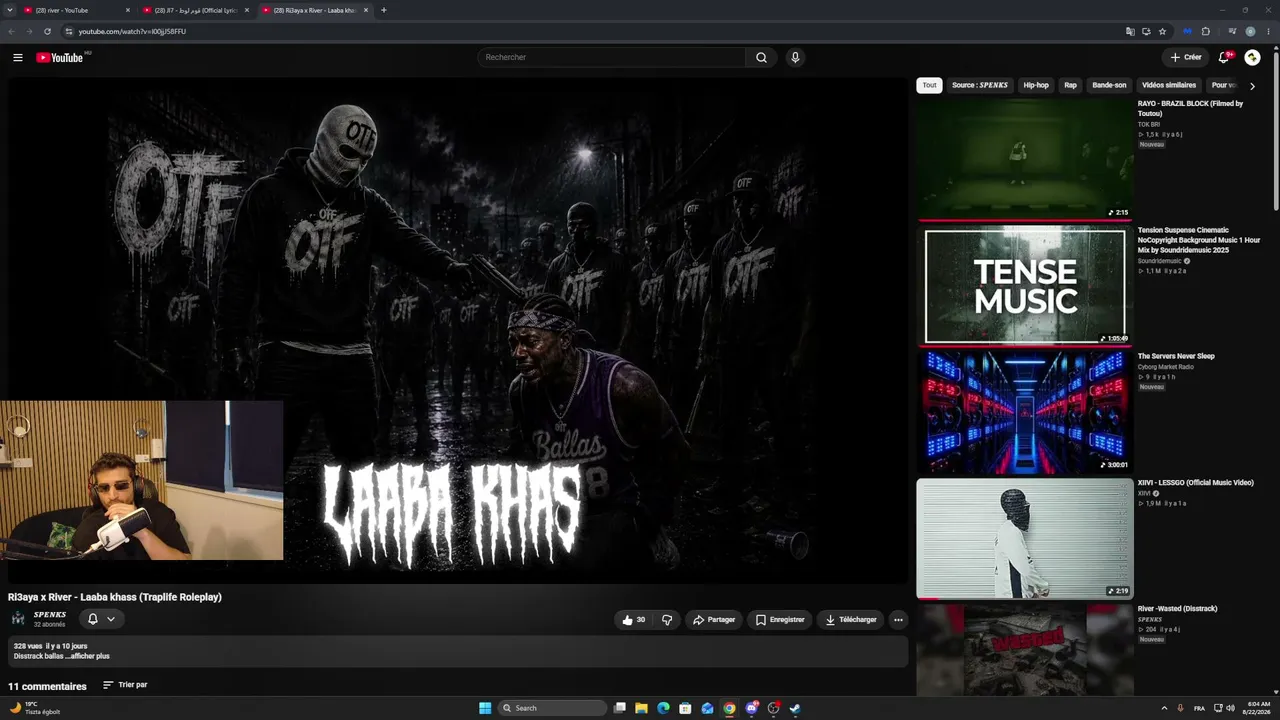The height and width of the screenshot is (720, 1280).
Task: Open the YouTube notifications bell
Action: [1224, 58]
